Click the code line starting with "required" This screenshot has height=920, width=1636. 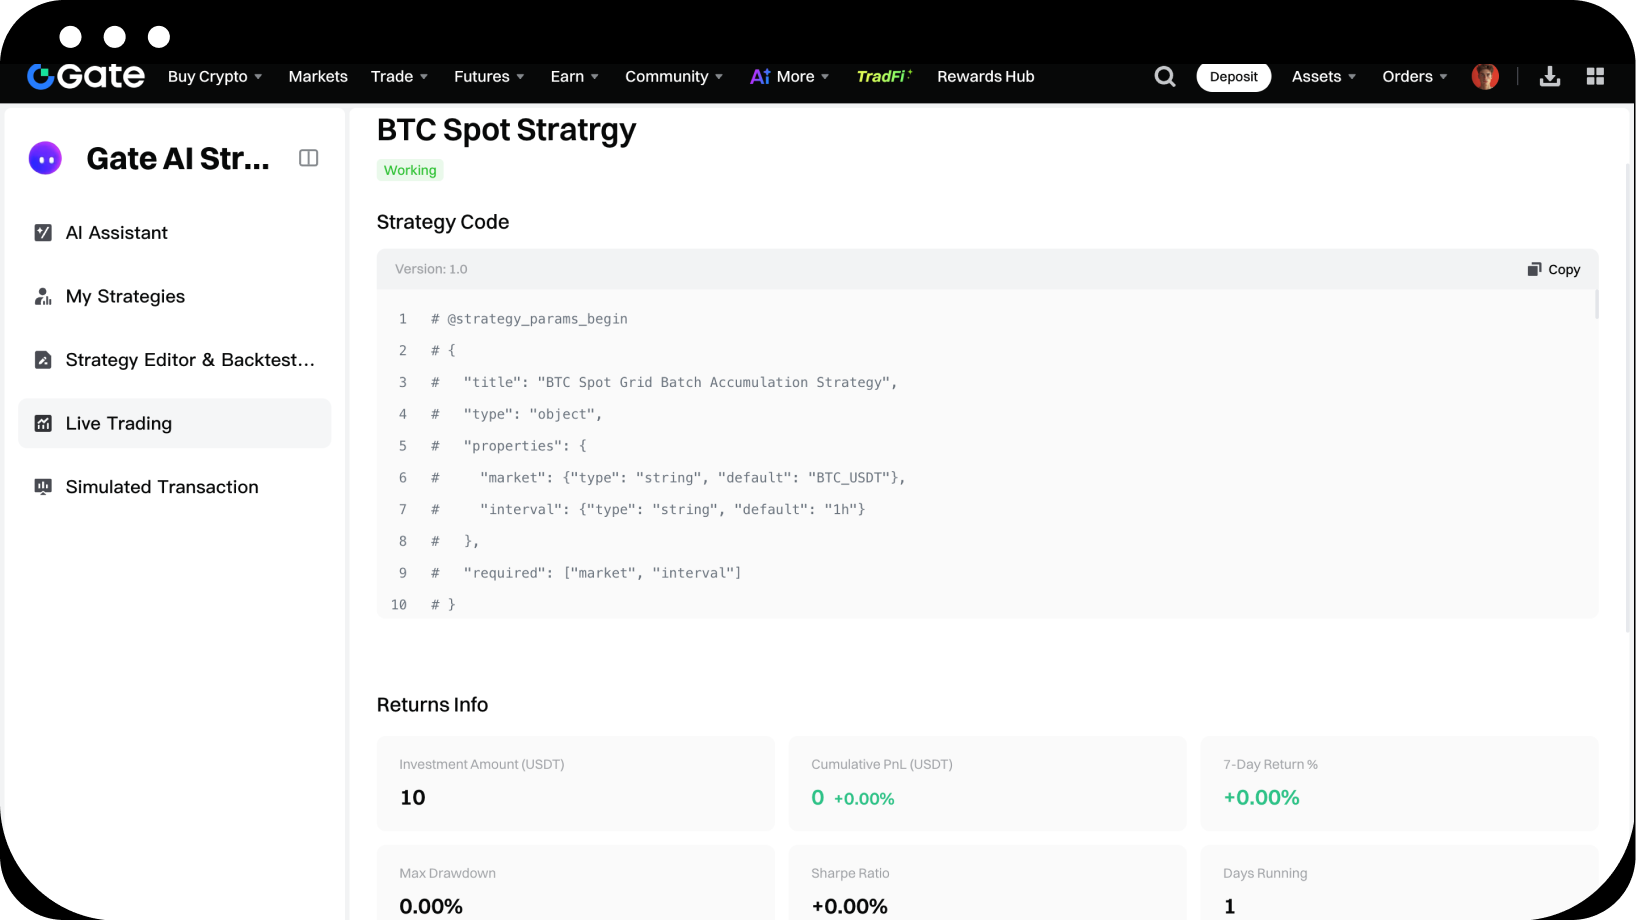click(x=586, y=573)
